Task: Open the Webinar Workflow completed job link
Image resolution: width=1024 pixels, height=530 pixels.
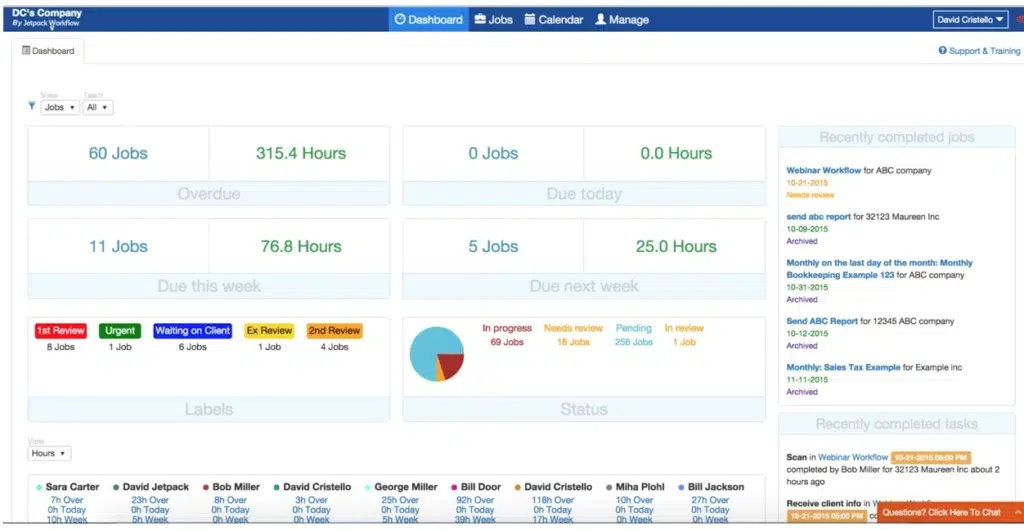Action: pos(823,171)
